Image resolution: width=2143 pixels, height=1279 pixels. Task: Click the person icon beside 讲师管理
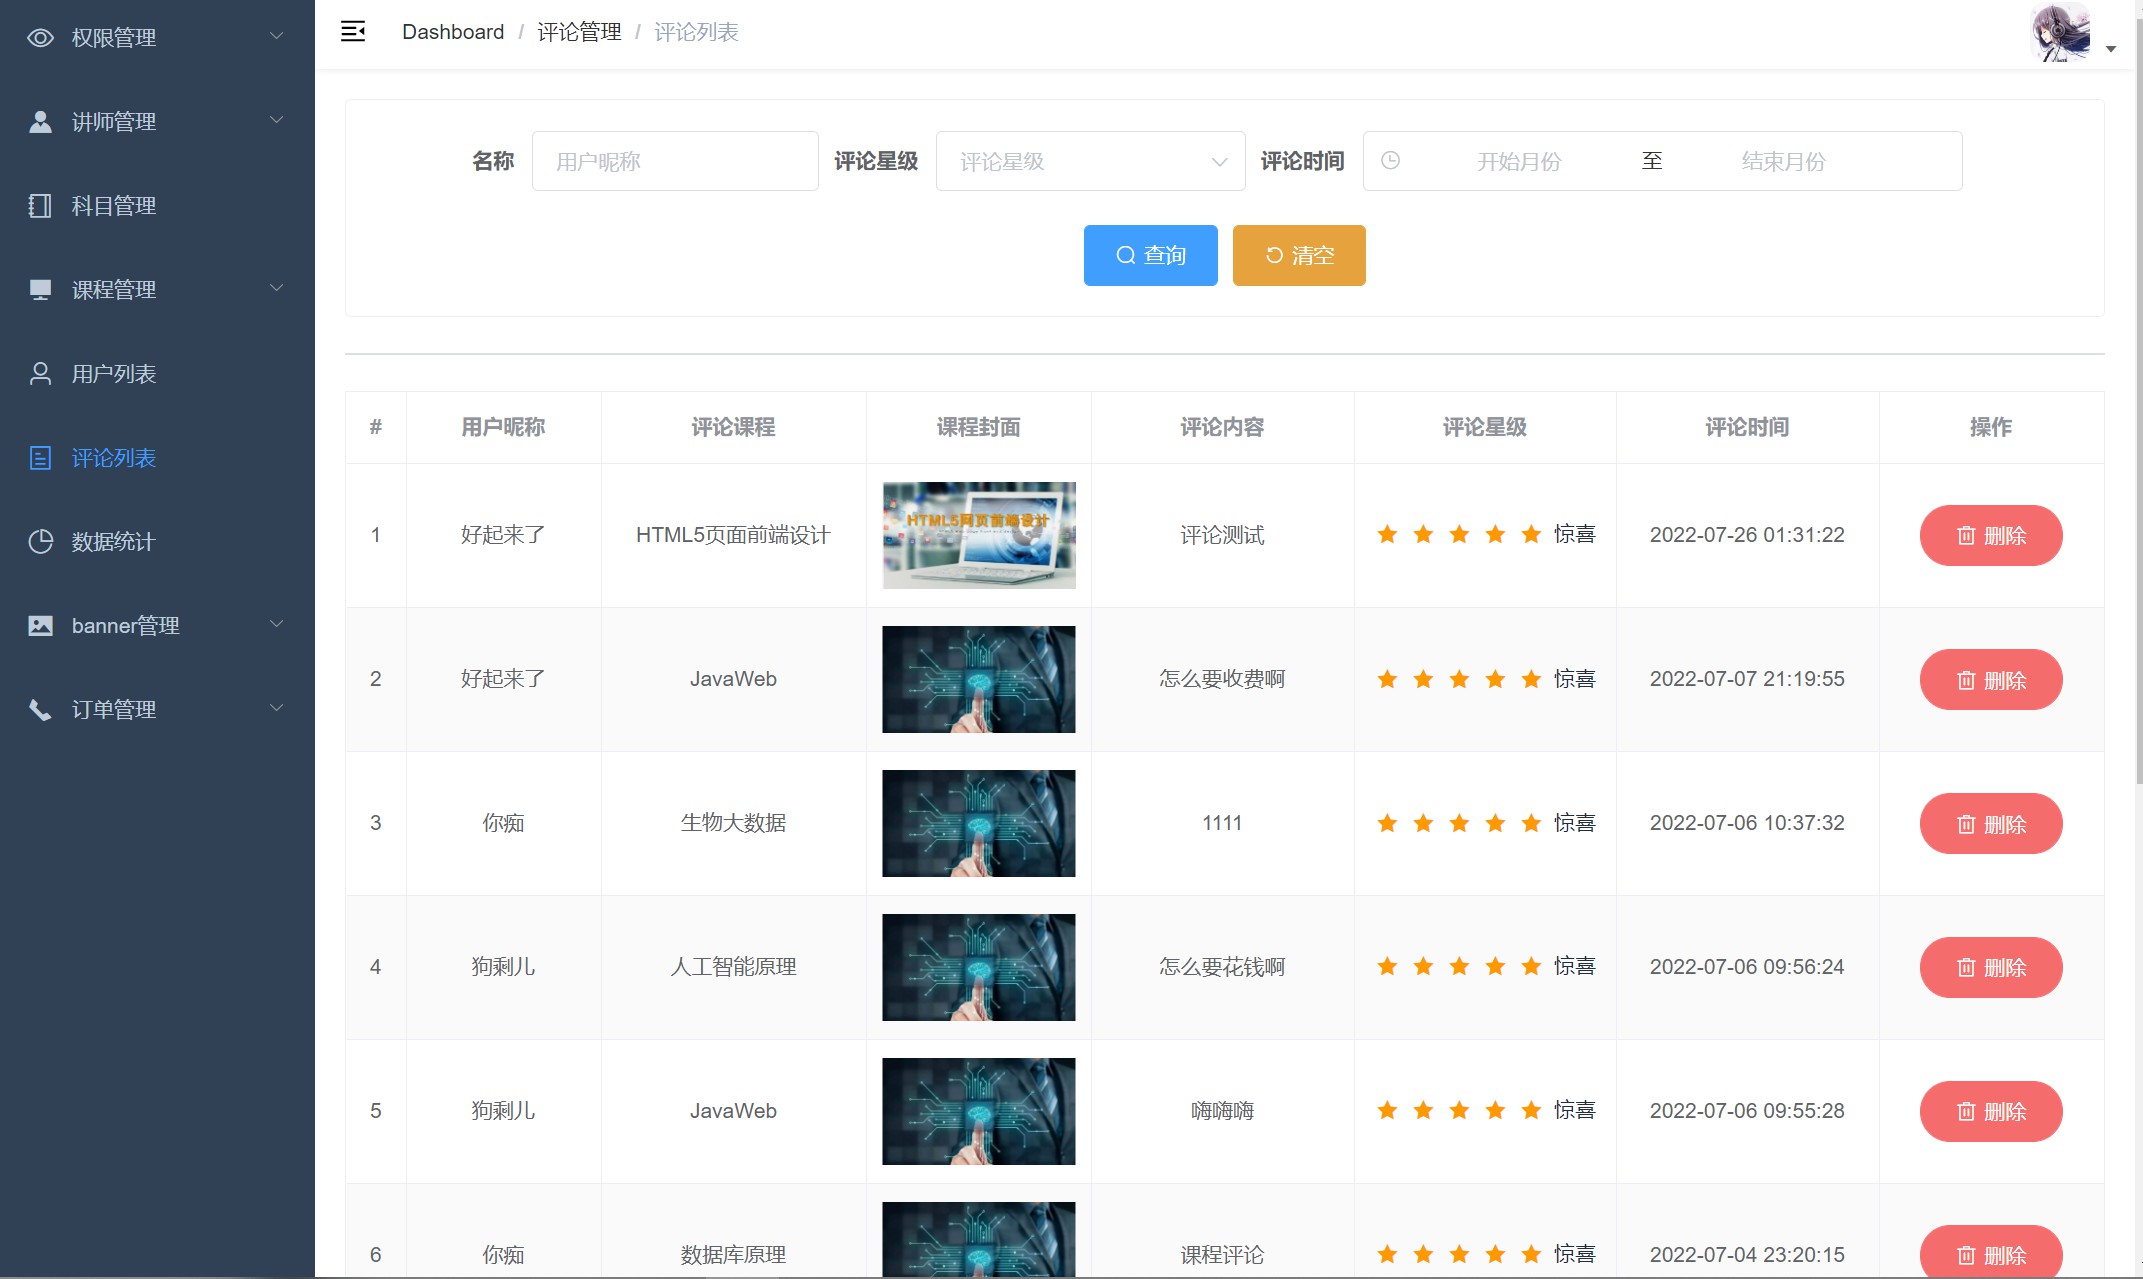[x=40, y=122]
